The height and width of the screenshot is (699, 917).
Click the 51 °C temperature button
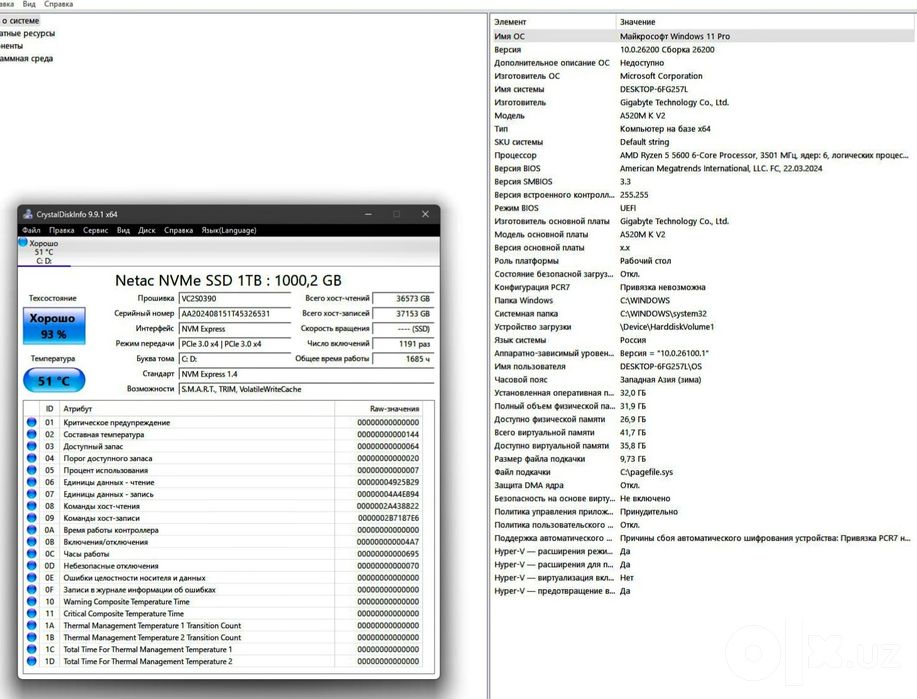(x=54, y=381)
